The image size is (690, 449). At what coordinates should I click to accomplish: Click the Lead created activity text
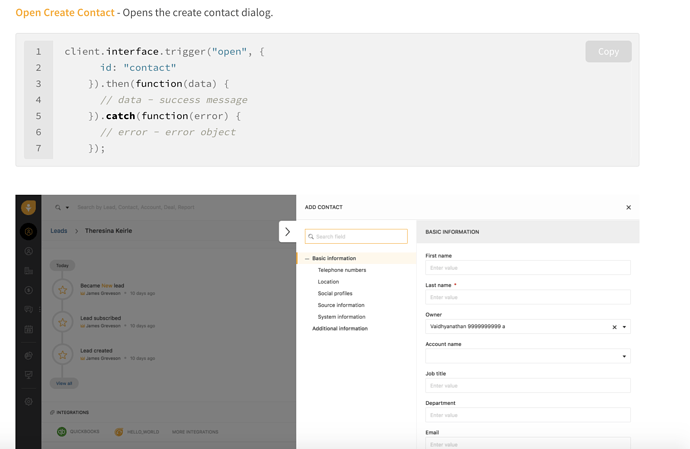(x=96, y=351)
